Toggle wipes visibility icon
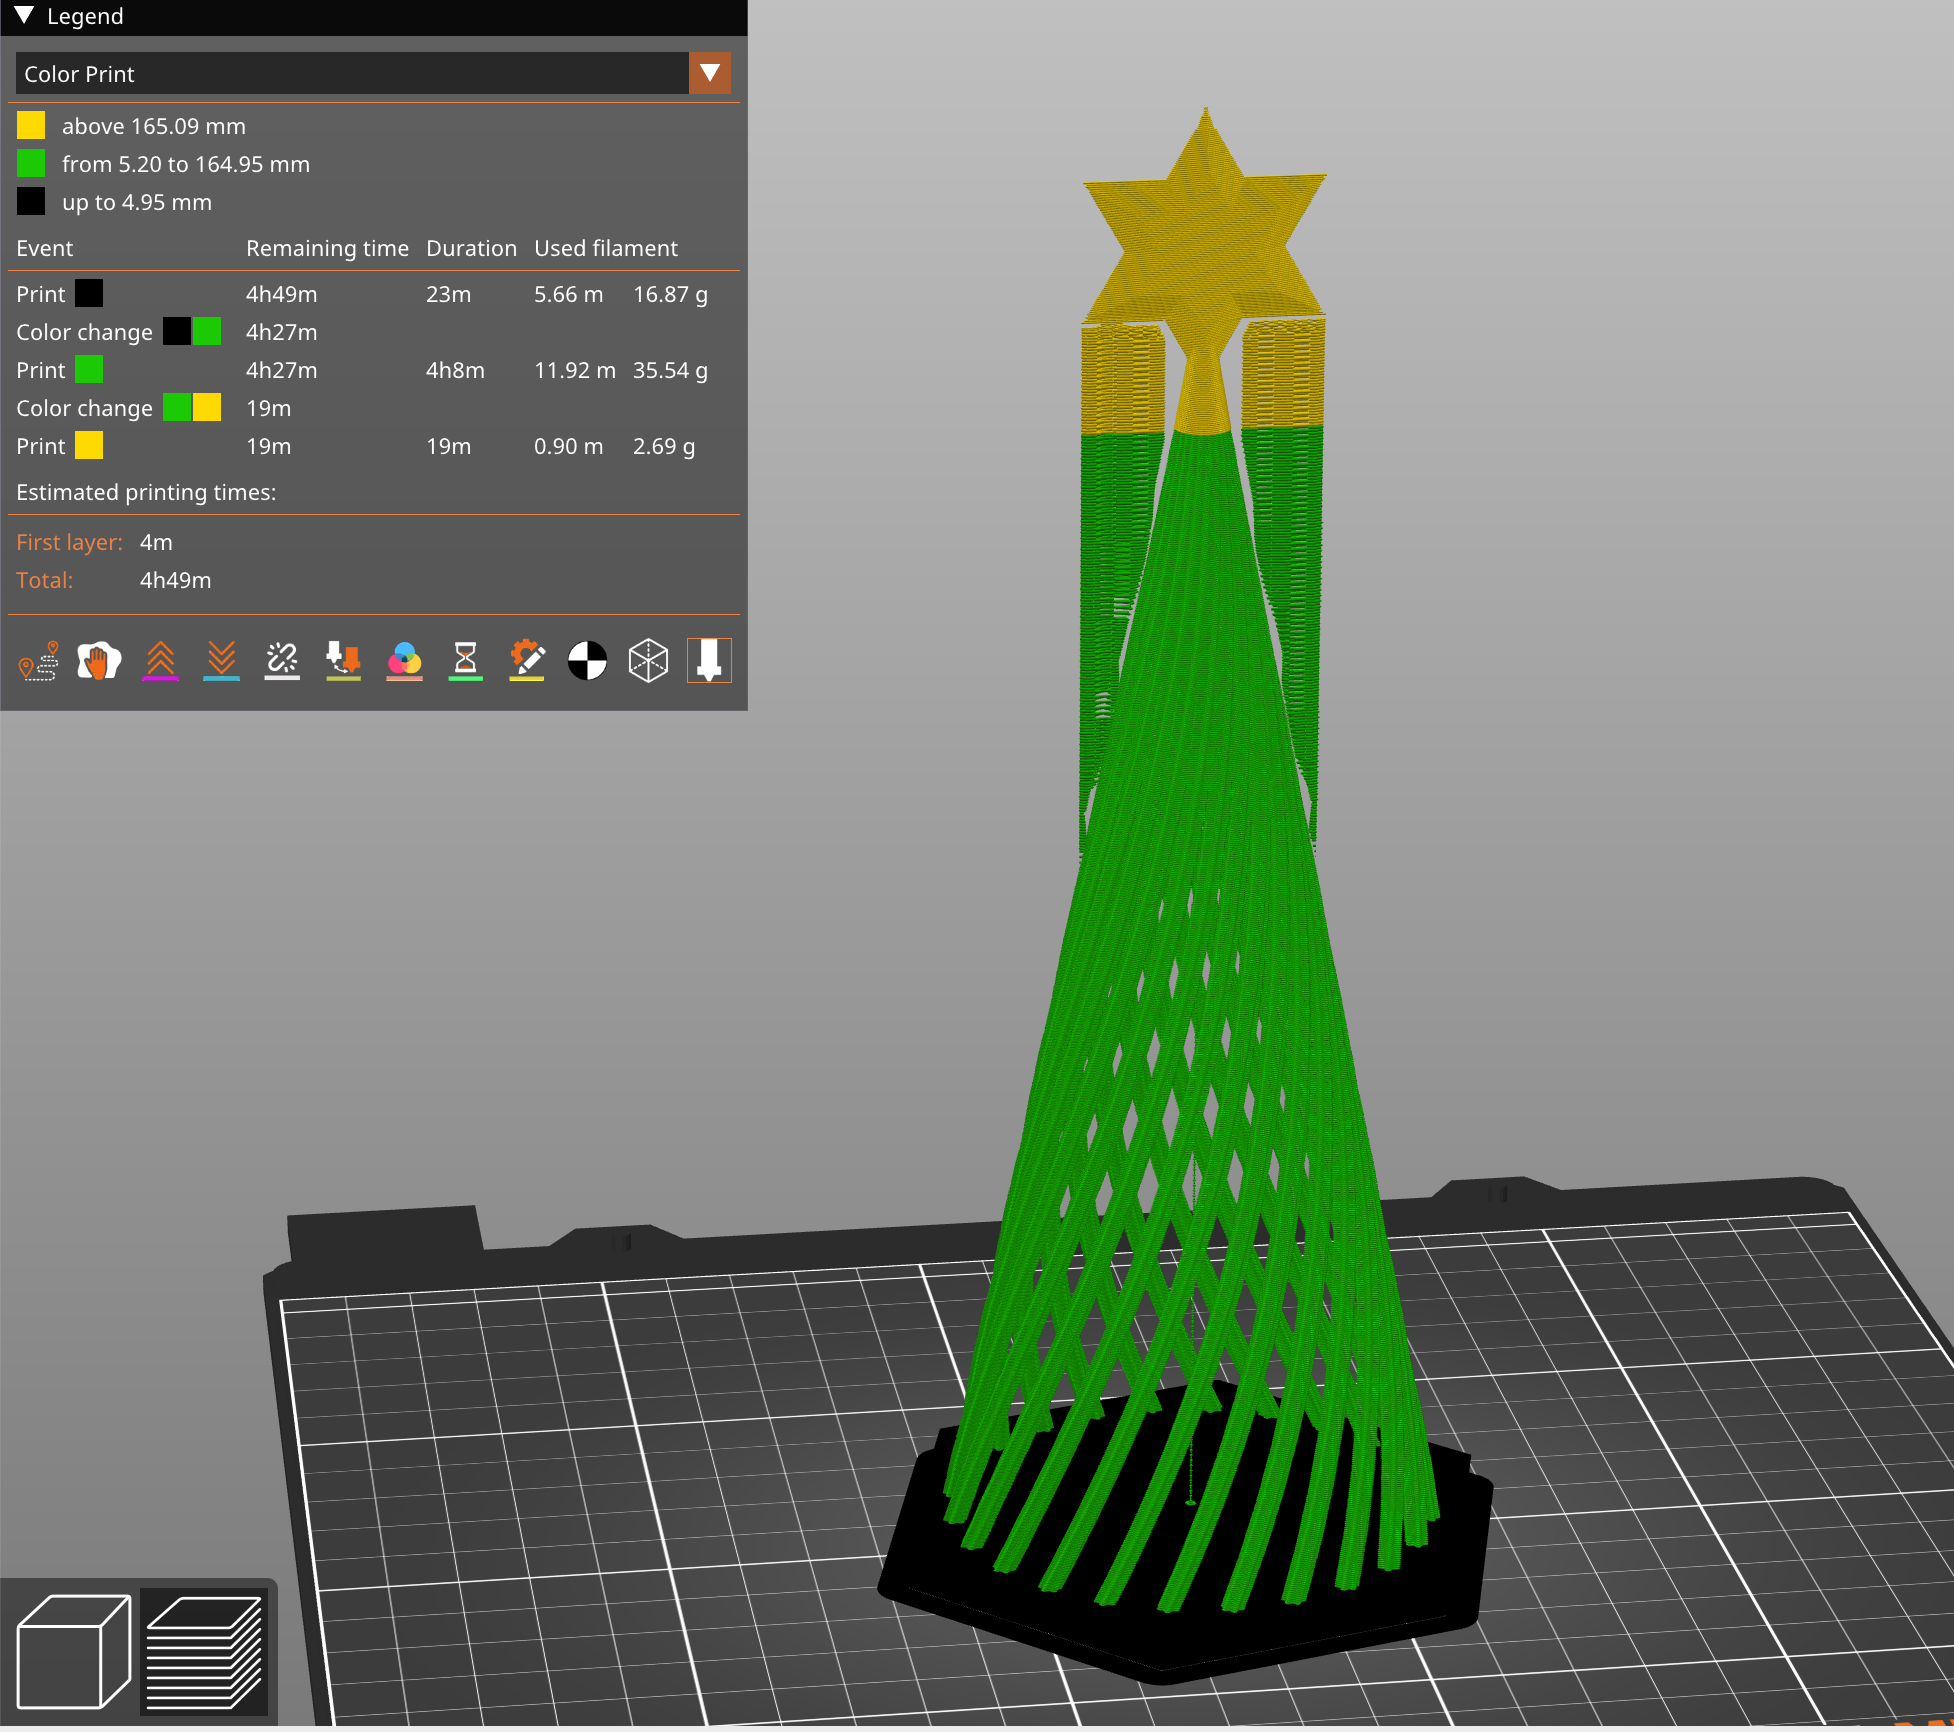This screenshot has height=1732, width=1954. pyautogui.click(x=99, y=661)
